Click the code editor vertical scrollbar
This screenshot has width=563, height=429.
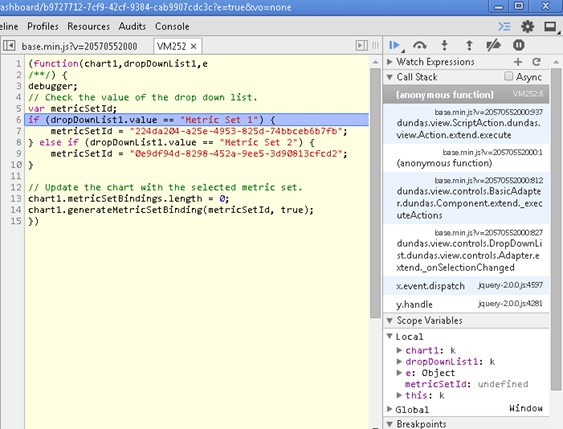375,192
